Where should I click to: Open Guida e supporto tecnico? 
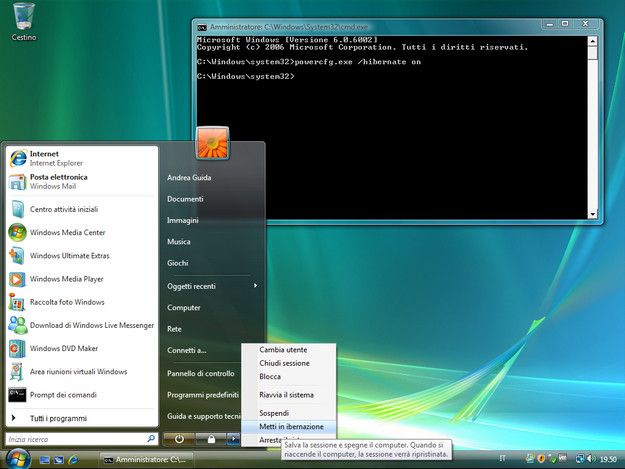coord(203,416)
